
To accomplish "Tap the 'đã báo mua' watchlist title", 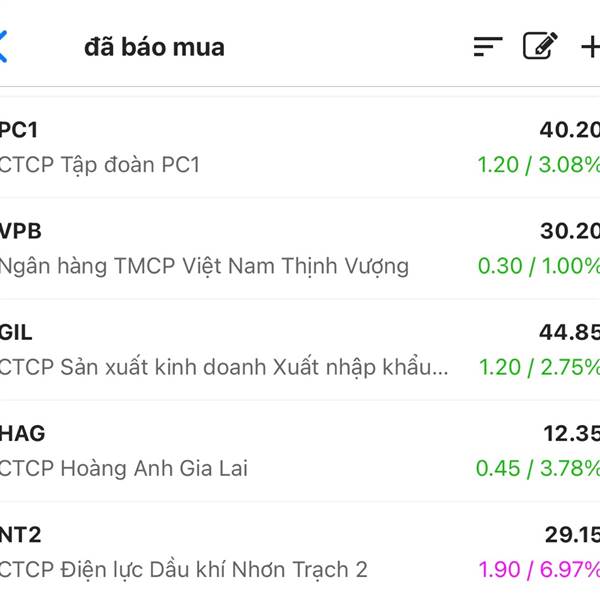I will click(154, 47).
